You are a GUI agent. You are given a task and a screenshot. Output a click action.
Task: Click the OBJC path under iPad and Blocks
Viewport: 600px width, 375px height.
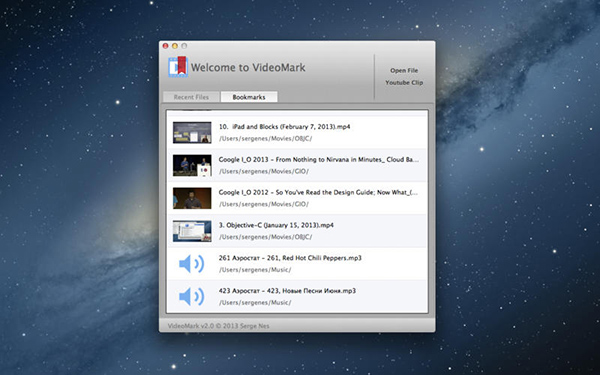[265, 139]
